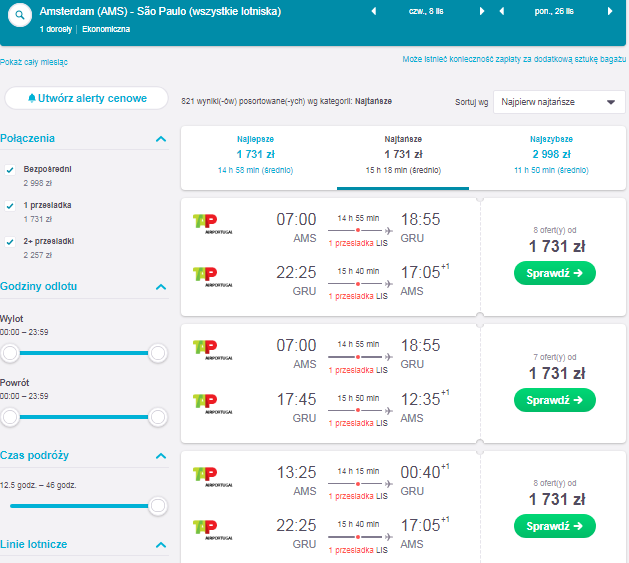Click Sprawdź for the 8 ofert 07:00 flight
This screenshot has height=563, width=629.
[x=555, y=273]
